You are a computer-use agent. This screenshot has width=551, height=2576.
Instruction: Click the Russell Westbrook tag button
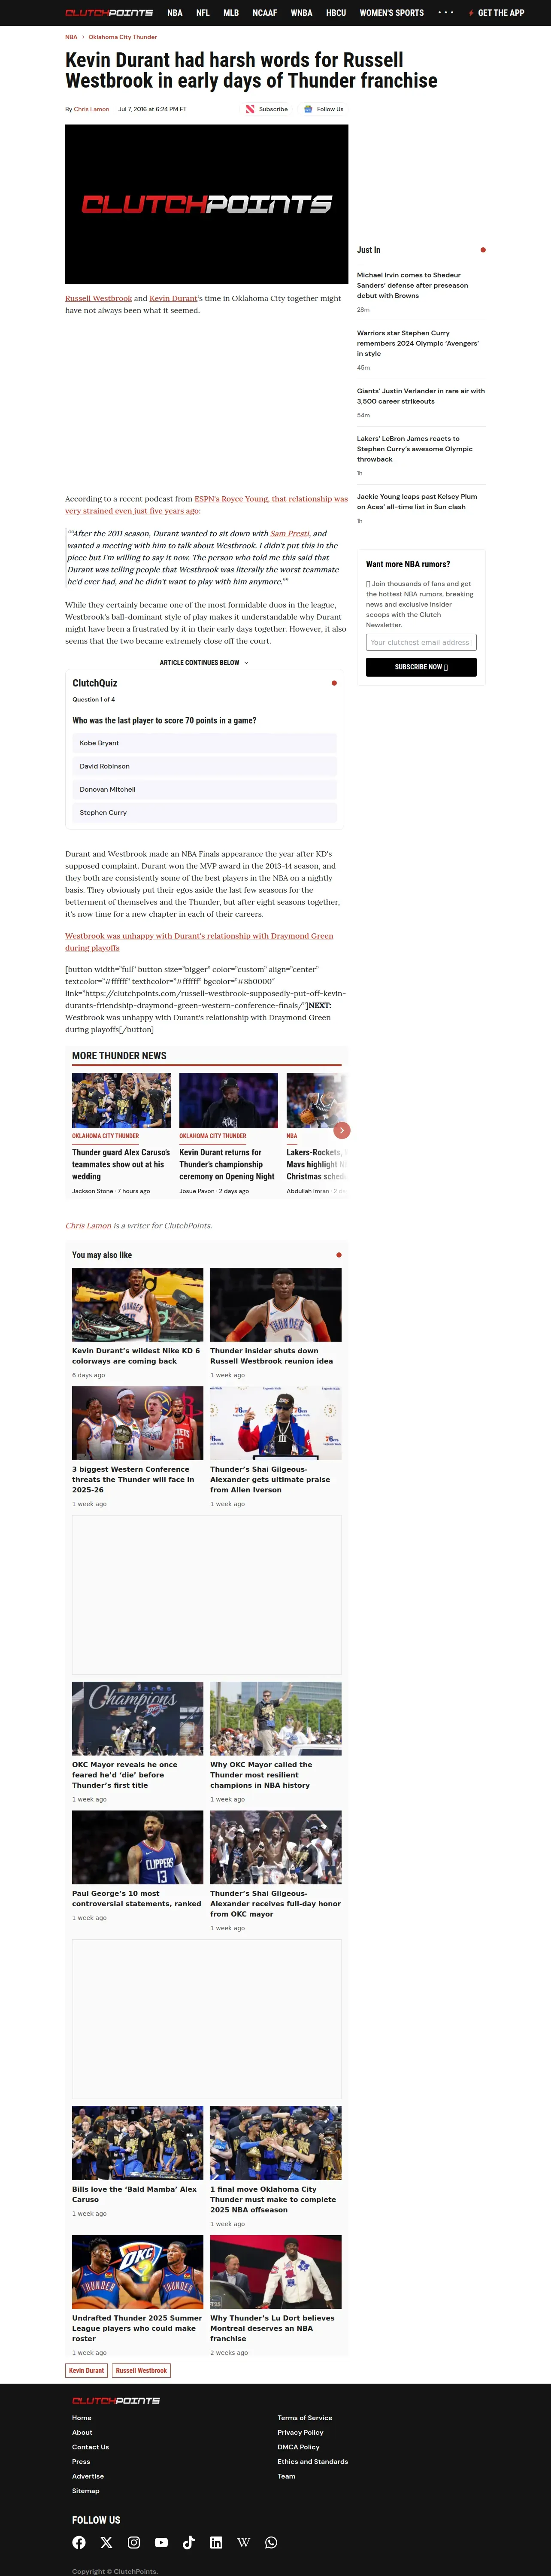tap(141, 2370)
